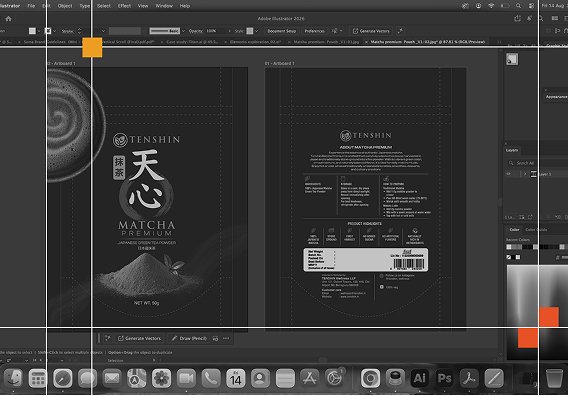Switch to the Color Guide tab
Screen dimensions: 568x396
[x=536, y=230]
